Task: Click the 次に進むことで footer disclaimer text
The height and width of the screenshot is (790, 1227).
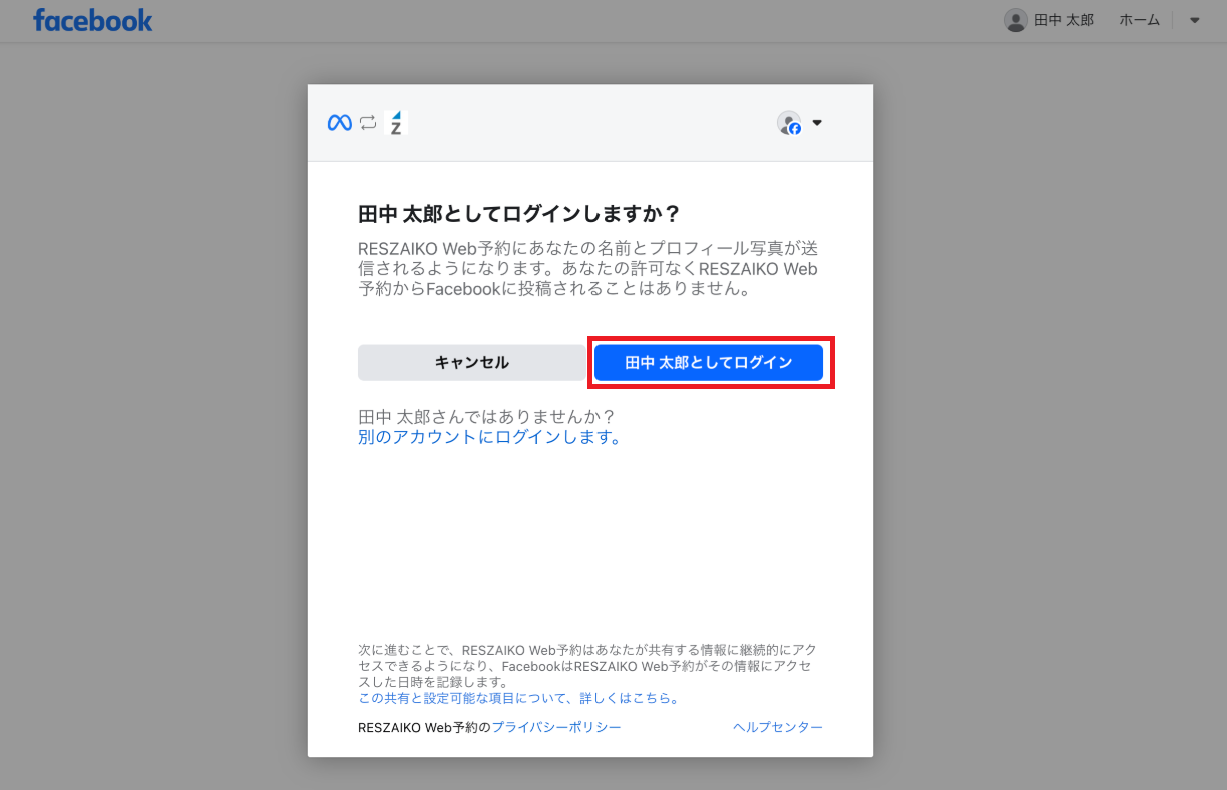Action: click(x=587, y=665)
